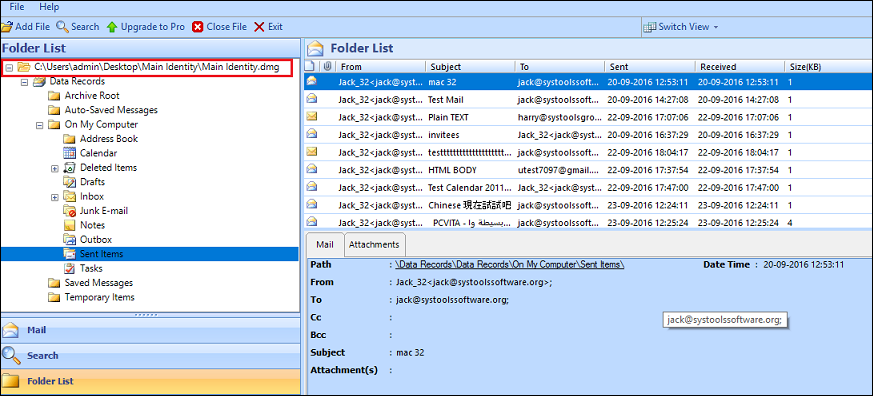
Task: Click the Deleted Items recycle icon
Action: pos(70,168)
